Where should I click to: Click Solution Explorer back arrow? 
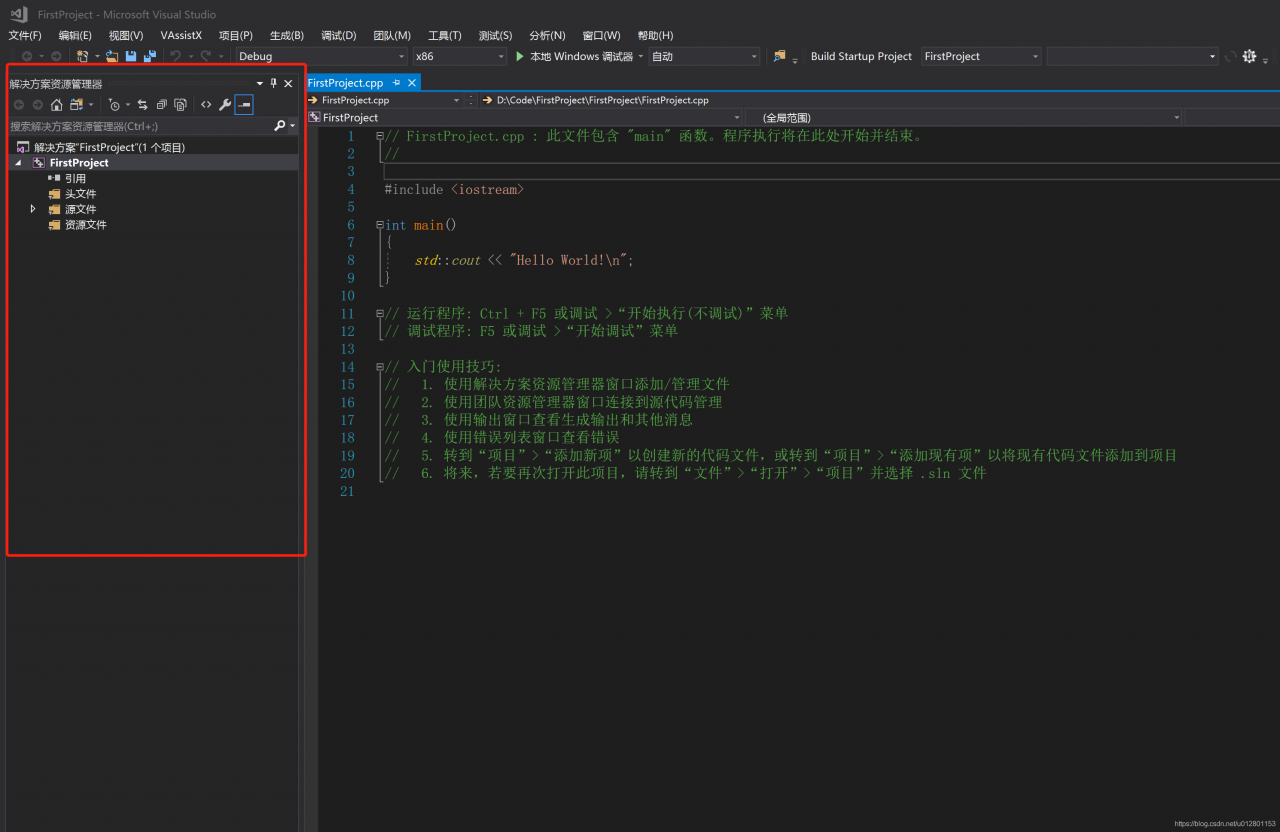click(x=19, y=105)
